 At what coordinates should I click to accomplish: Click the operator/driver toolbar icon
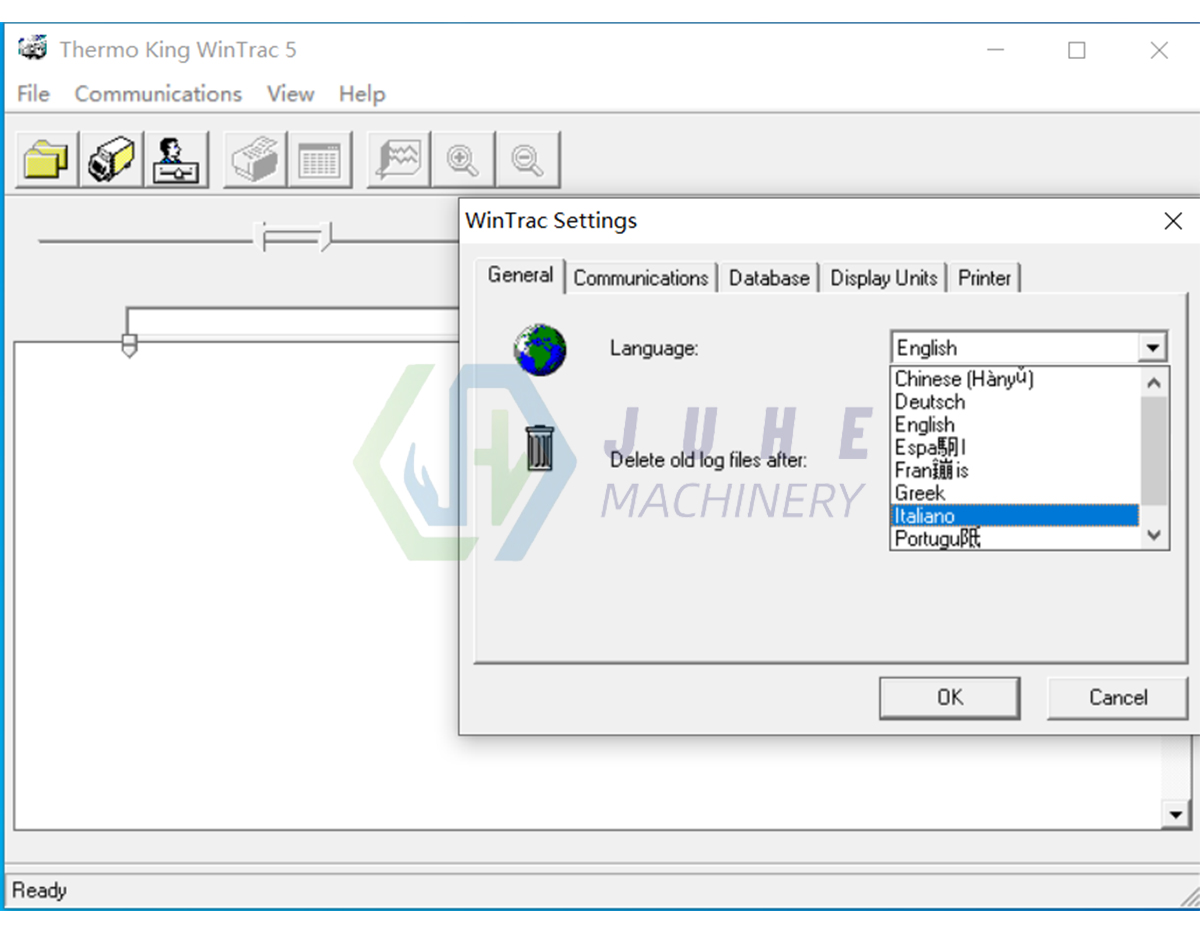pos(176,158)
